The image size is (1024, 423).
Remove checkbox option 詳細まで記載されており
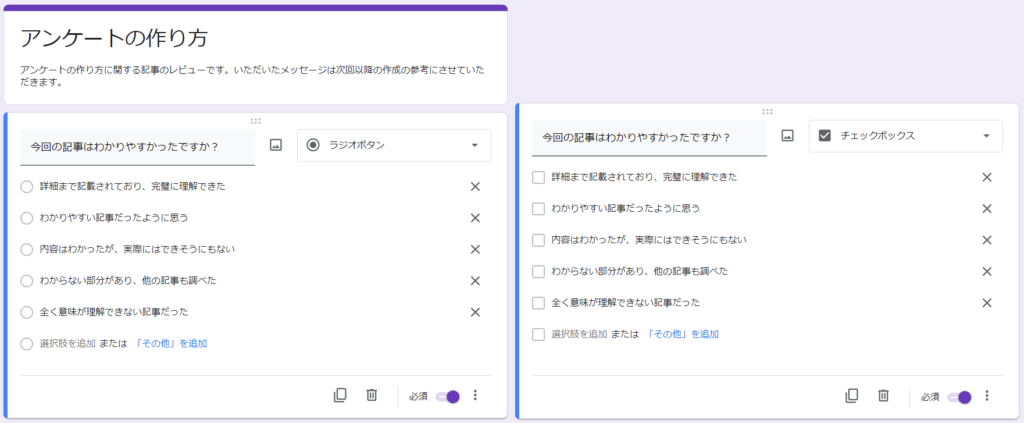[987, 177]
